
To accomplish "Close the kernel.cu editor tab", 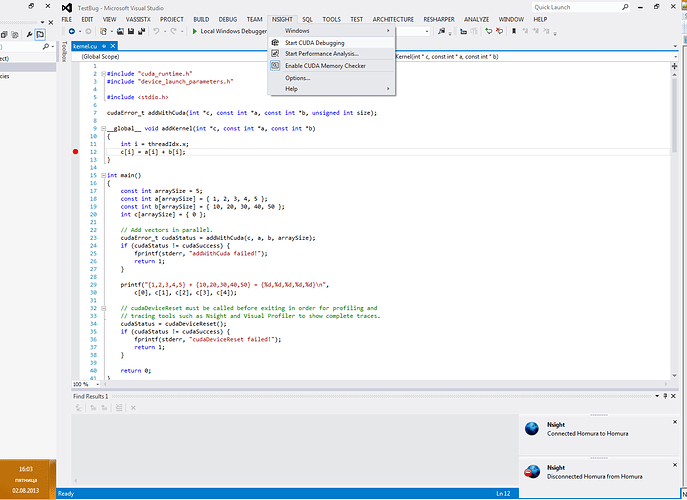I will coord(113,45).
